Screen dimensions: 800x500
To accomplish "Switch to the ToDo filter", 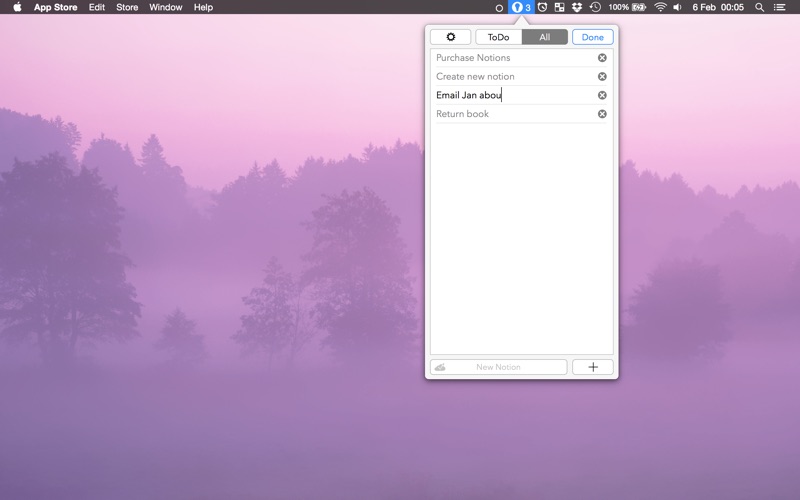I will tap(498, 37).
